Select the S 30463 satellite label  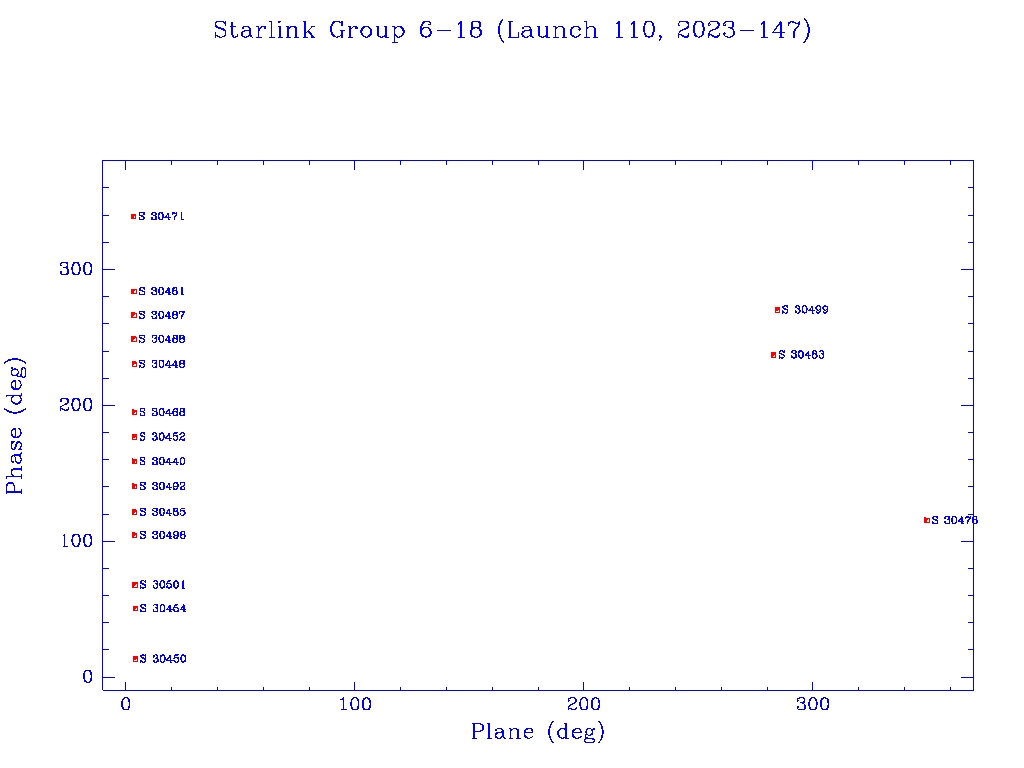click(801, 355)
